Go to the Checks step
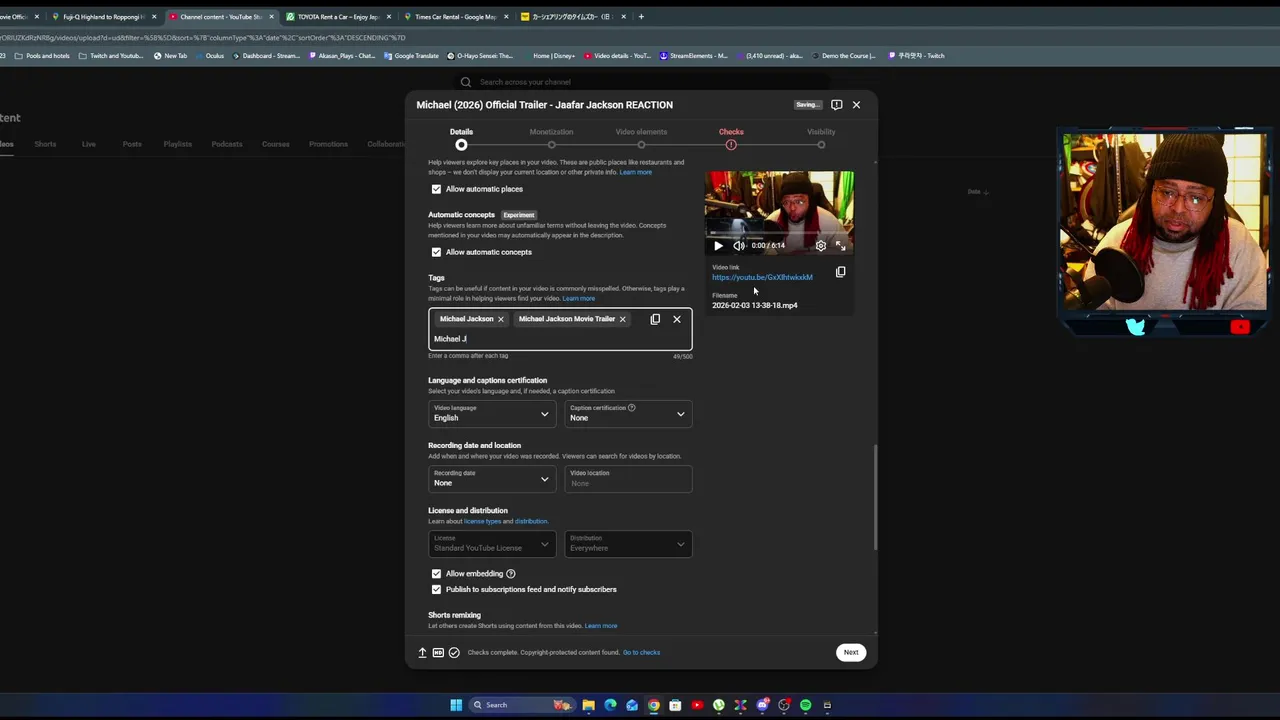 (731, 138)
